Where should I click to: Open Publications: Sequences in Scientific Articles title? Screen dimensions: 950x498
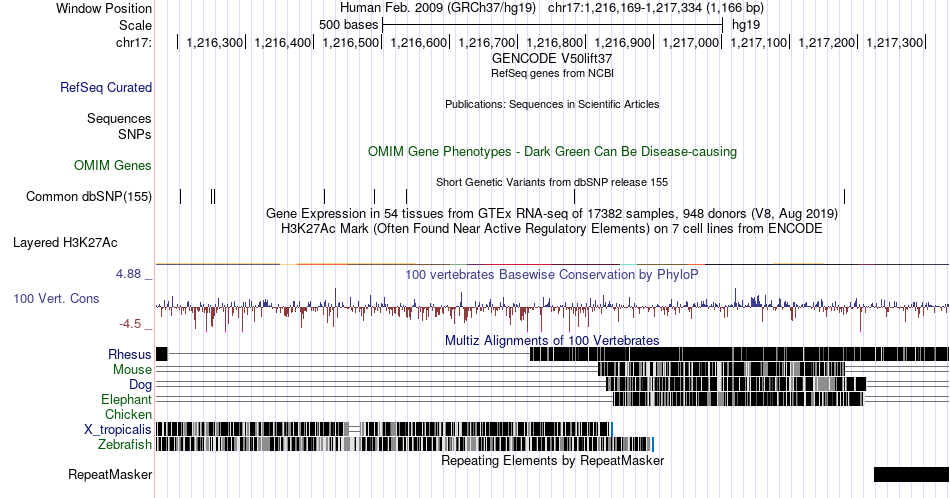[x=552, y=104]
